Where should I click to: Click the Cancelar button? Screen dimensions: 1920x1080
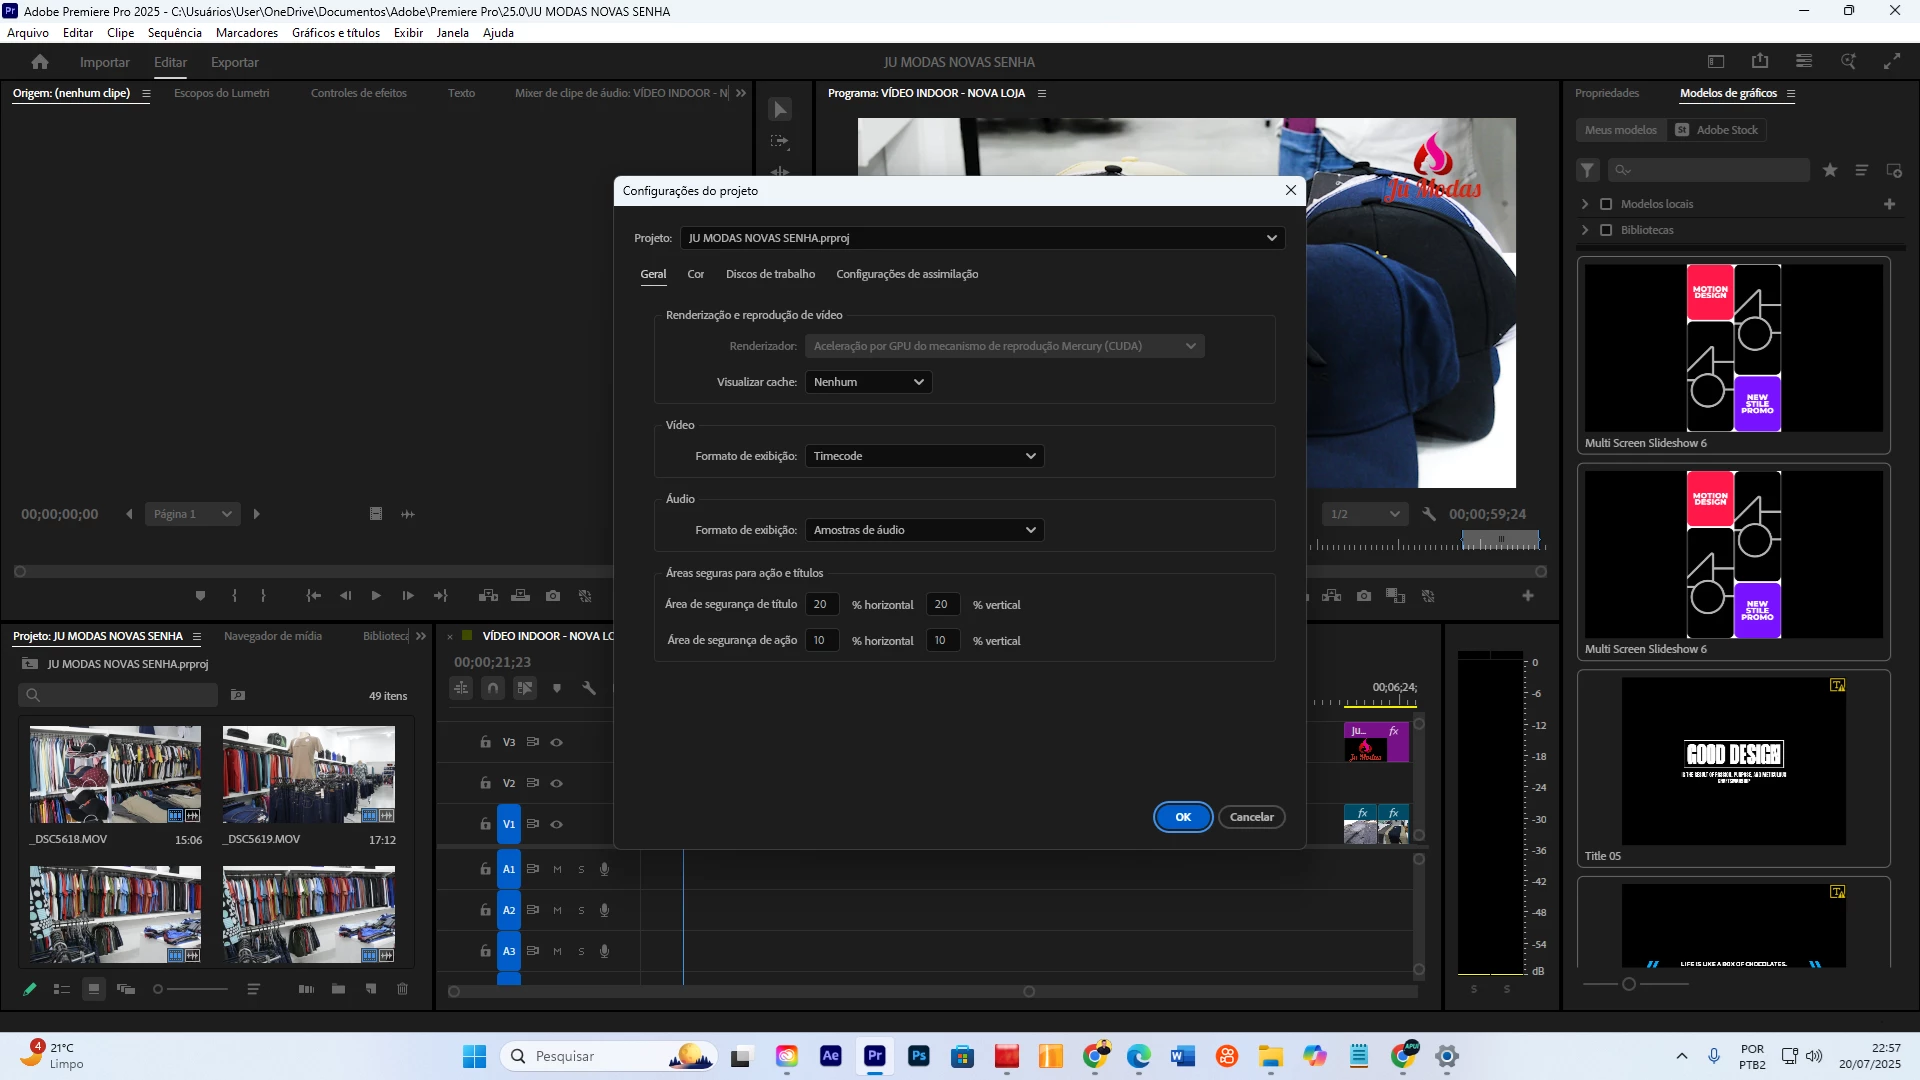coord(1251,817)
